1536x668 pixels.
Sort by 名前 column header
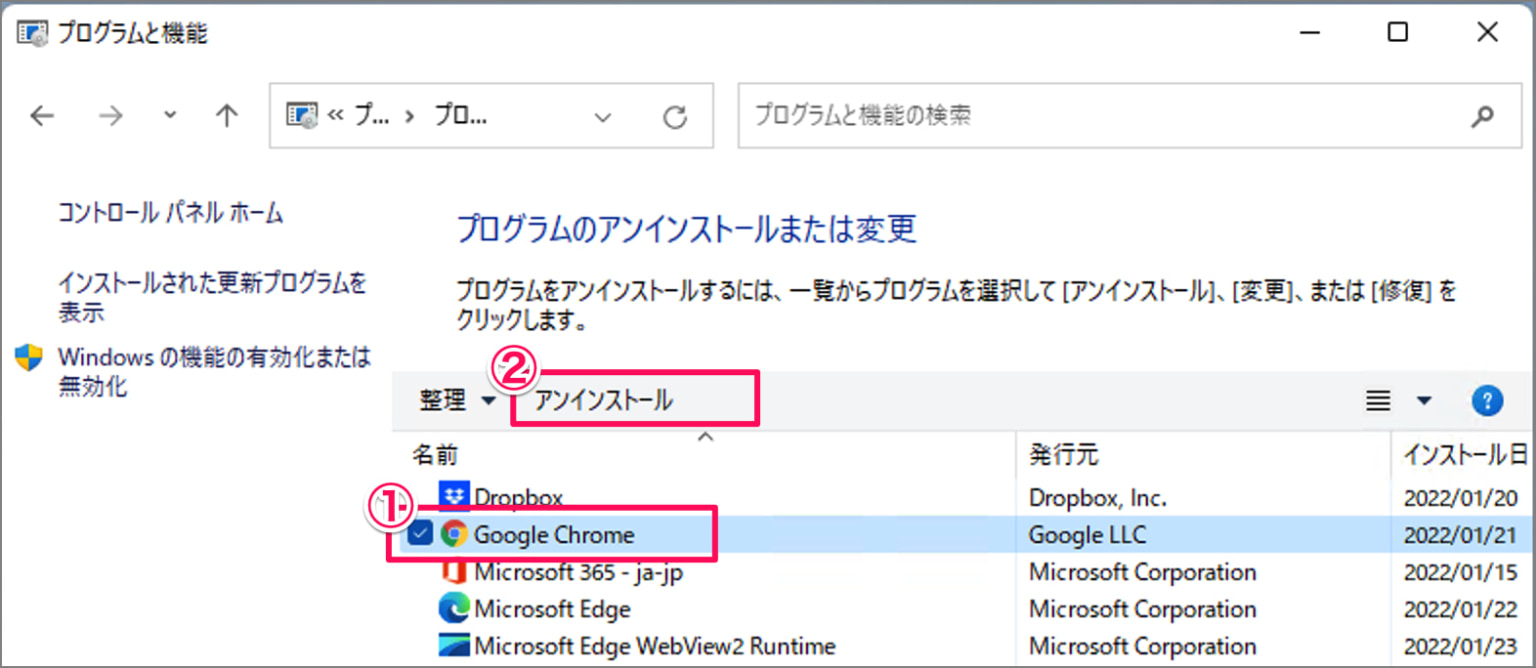click(436, 455)
